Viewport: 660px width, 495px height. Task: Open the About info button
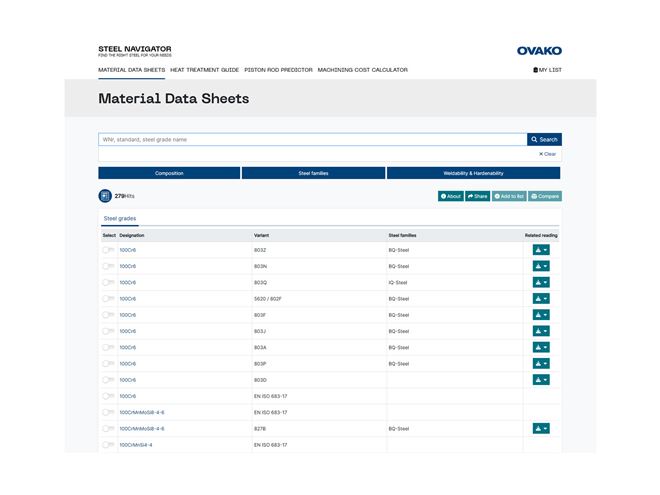[x=450, y=196]
